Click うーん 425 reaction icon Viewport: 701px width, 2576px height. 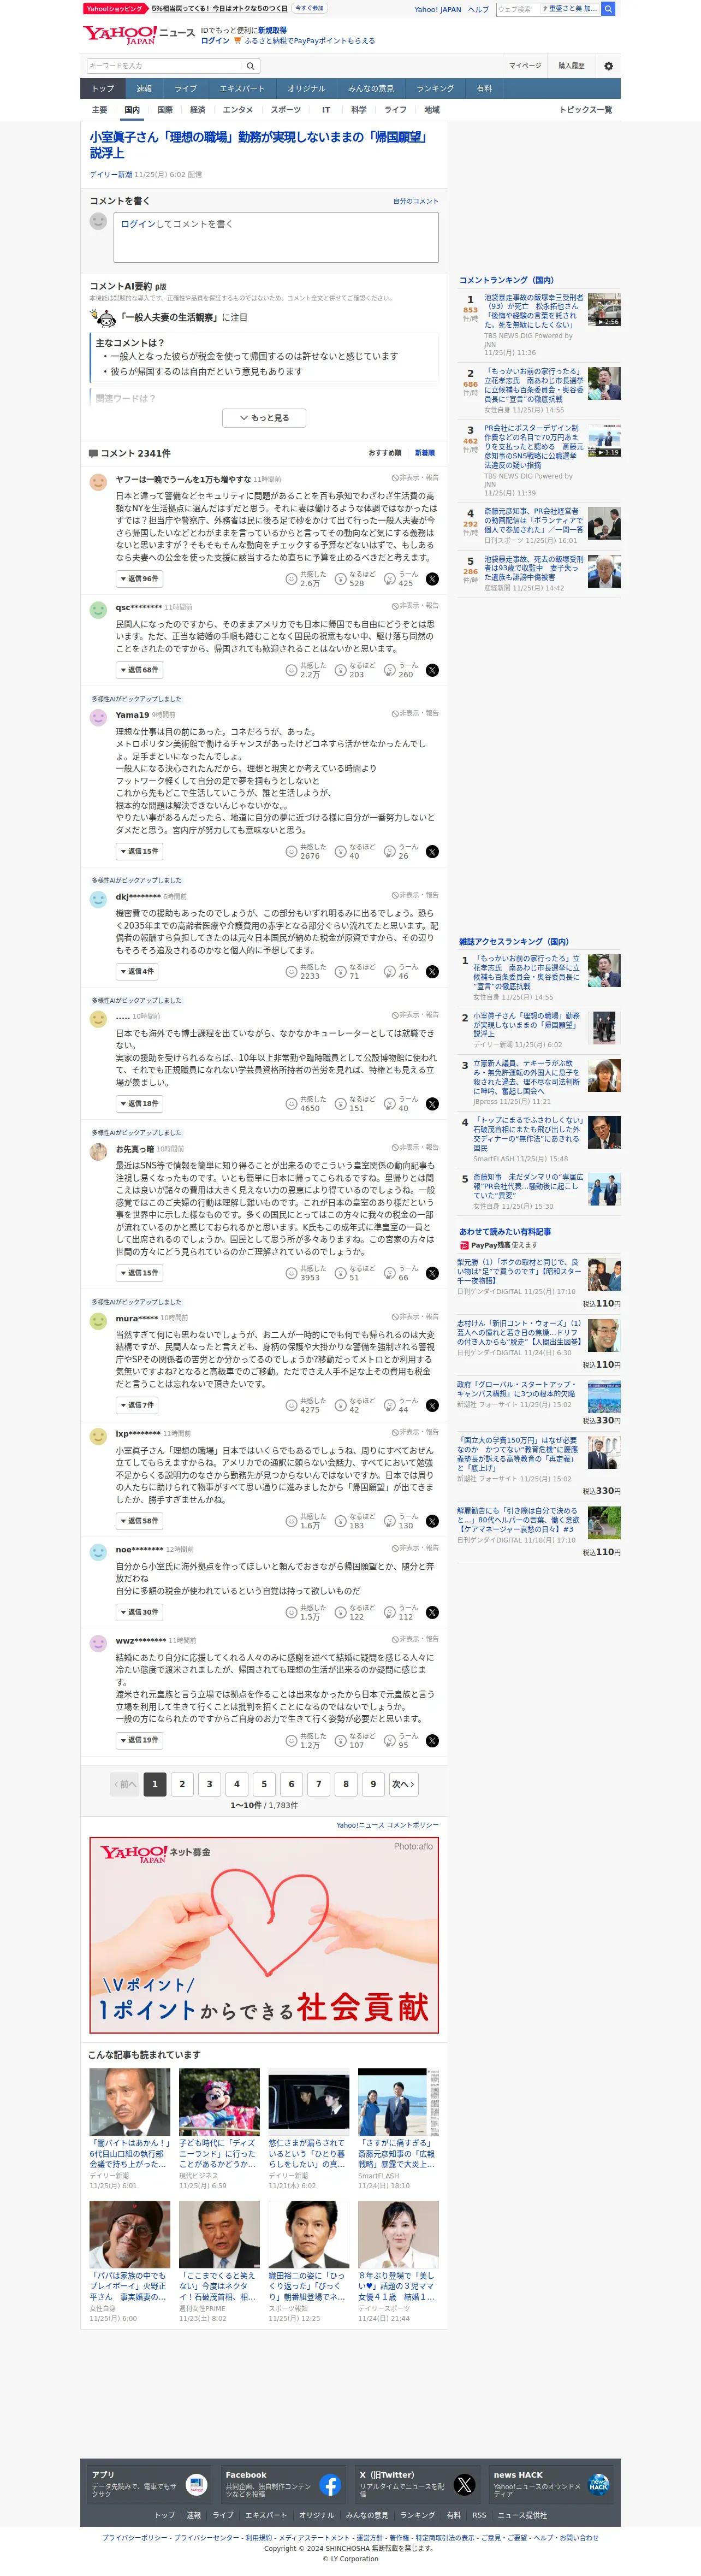pyautogui.click(x=390, y=579)
